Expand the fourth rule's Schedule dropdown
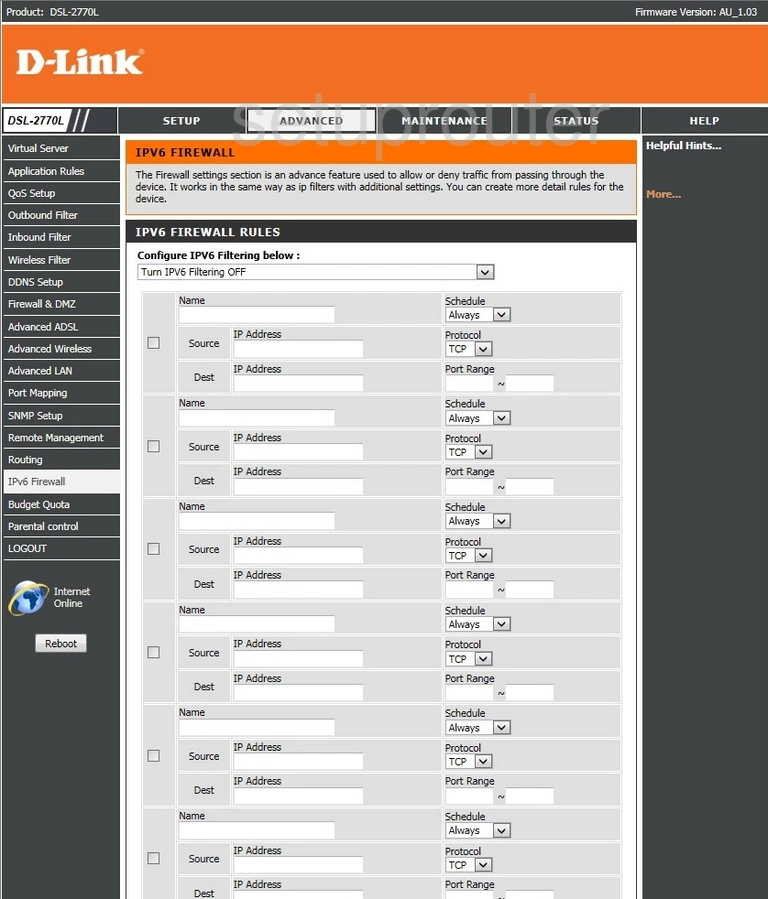Image resolution: width=768 pixels, height=899 pixels. pyautogui.click(x=478, y=624)
